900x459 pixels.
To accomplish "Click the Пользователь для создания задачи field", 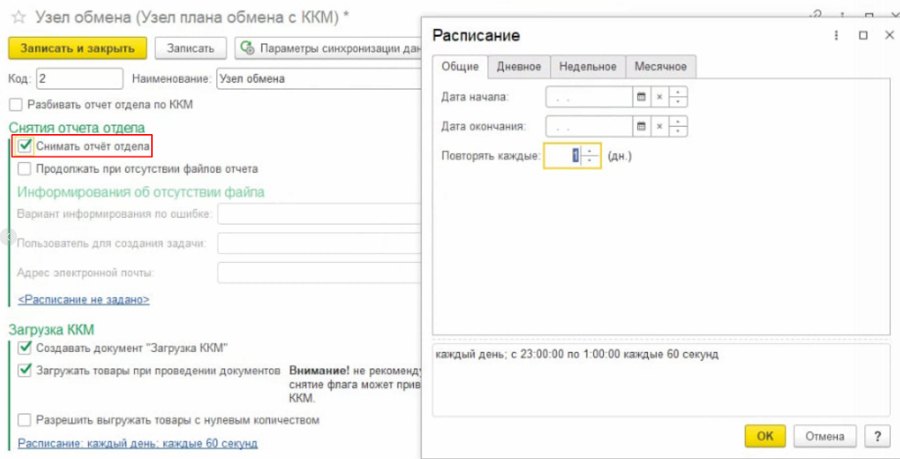I will (x=320, y=243).
